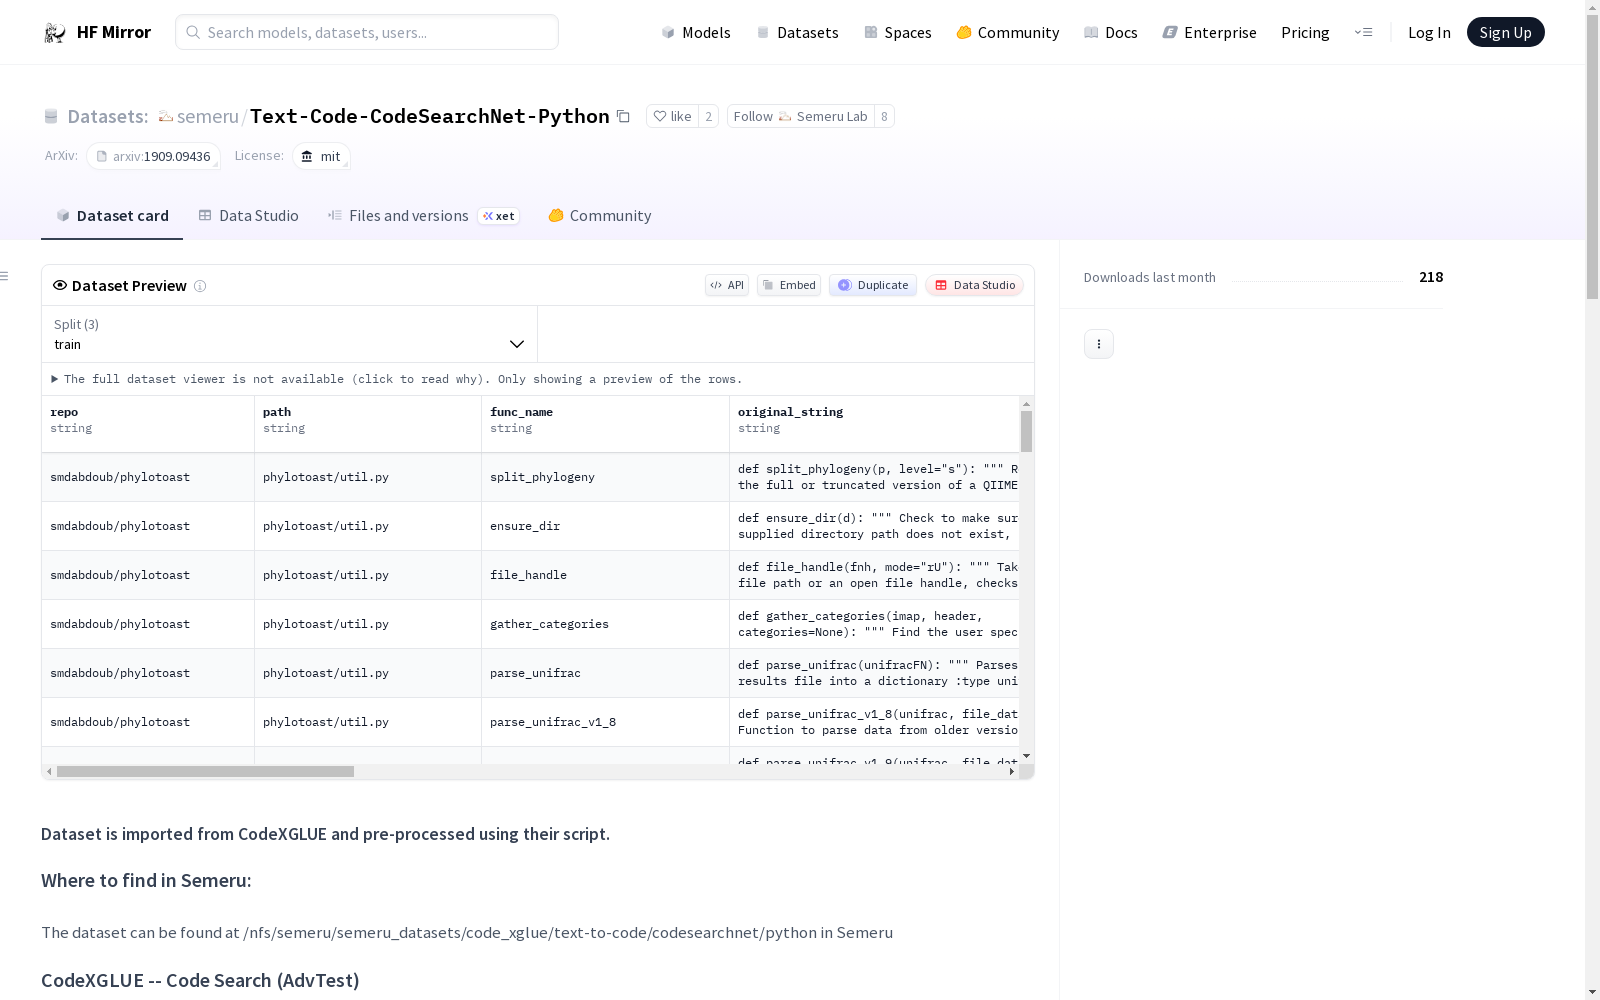Click the table scroll down arrow
Image resolution: width=1600 pixels, height=1000 pixels.
pos(1026,756)
